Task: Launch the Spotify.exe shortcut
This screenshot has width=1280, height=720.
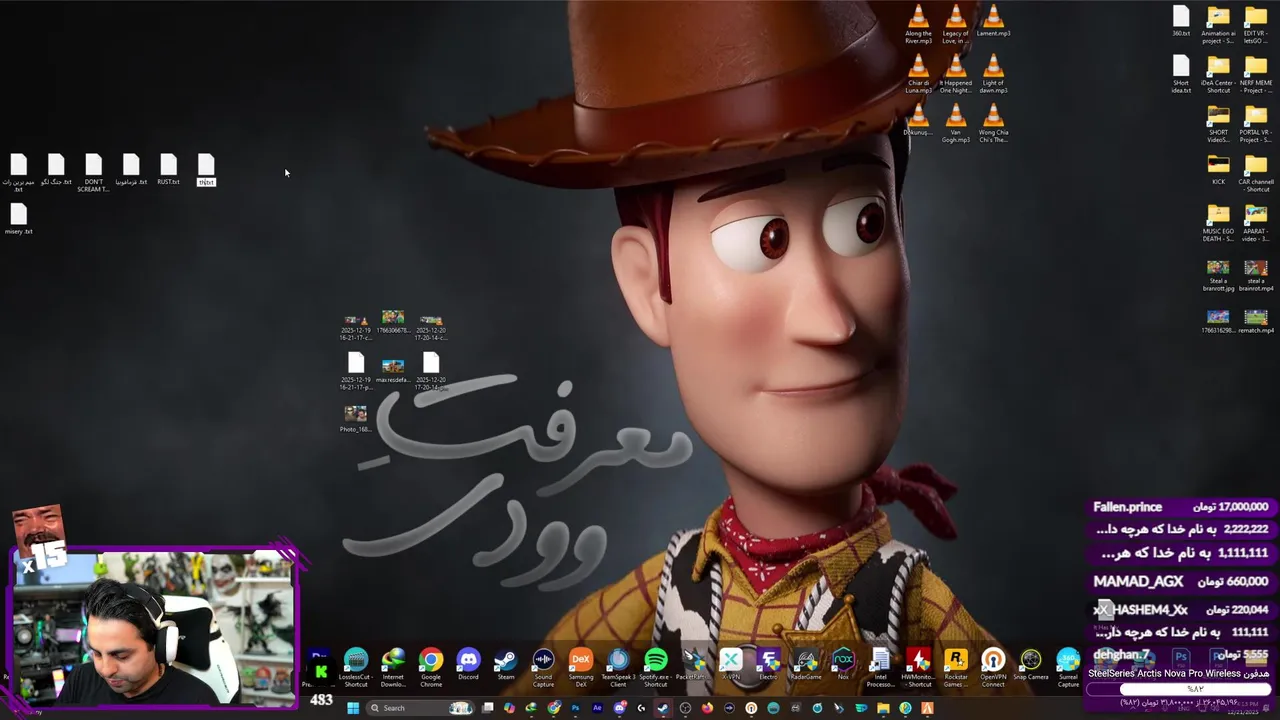Action: pyautogui.click(x=656, y=667)
